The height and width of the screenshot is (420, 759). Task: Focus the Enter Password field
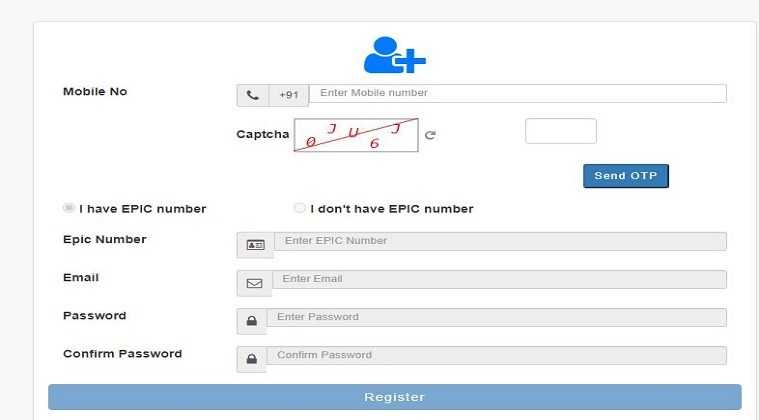point(497,317)
